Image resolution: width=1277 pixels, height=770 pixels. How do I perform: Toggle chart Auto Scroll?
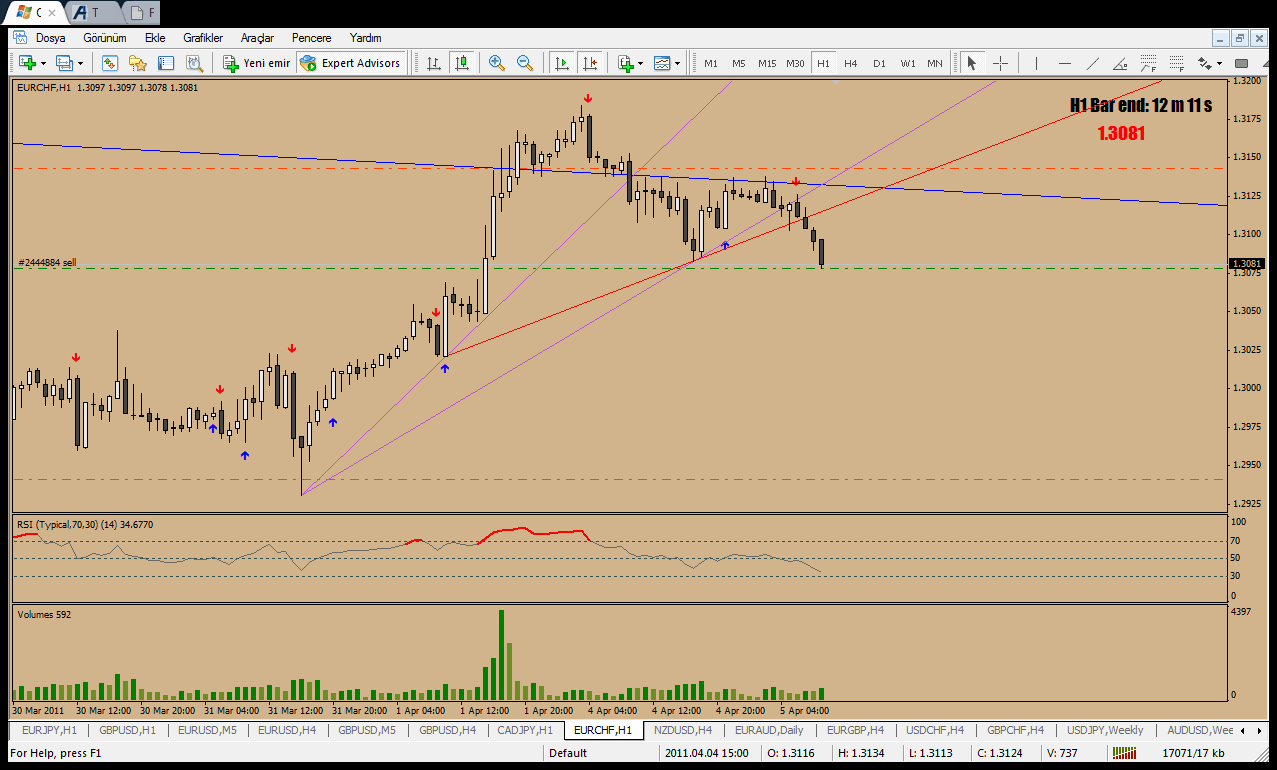tap(561, 63)
